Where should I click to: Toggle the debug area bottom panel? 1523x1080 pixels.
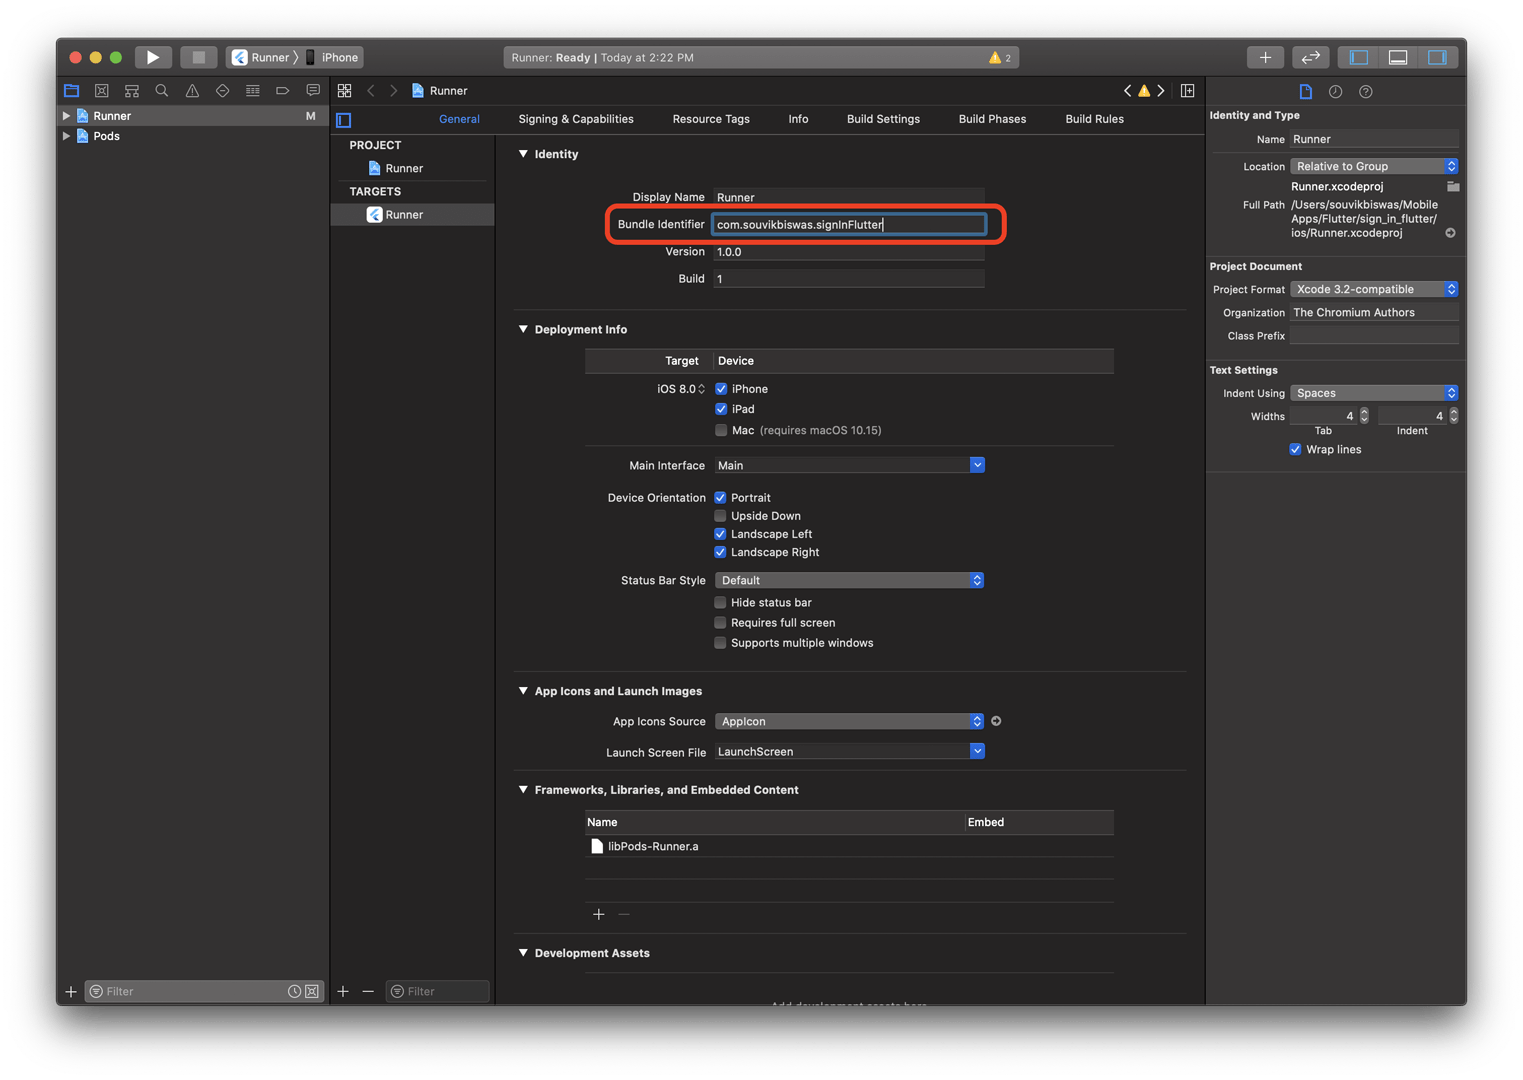pyautogui.click(x=1398, y=58)
